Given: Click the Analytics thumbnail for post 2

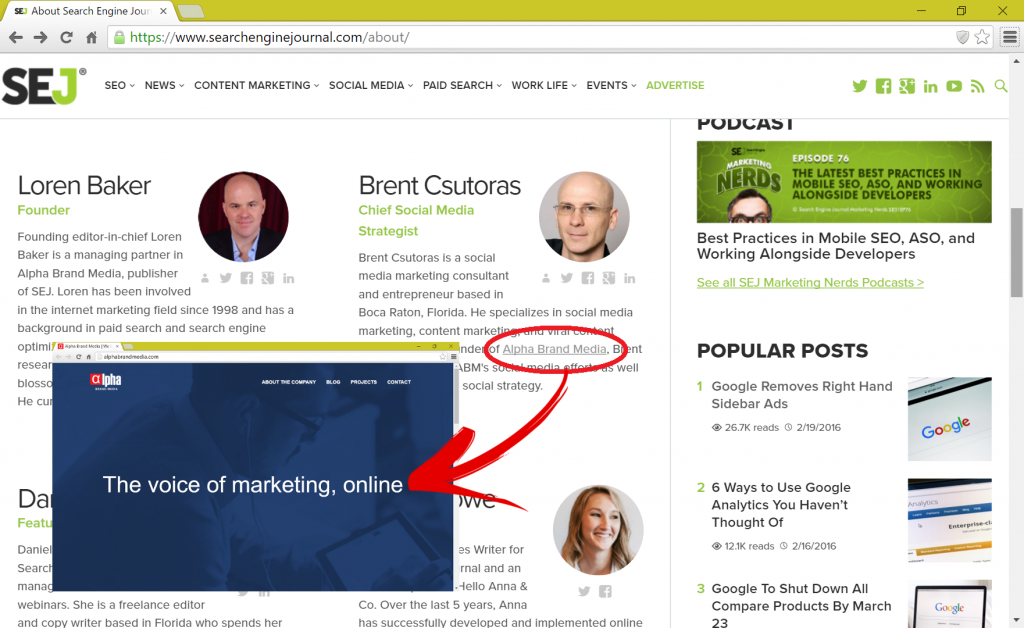Looking at the screenshot, I should click(x=950, y=520).
